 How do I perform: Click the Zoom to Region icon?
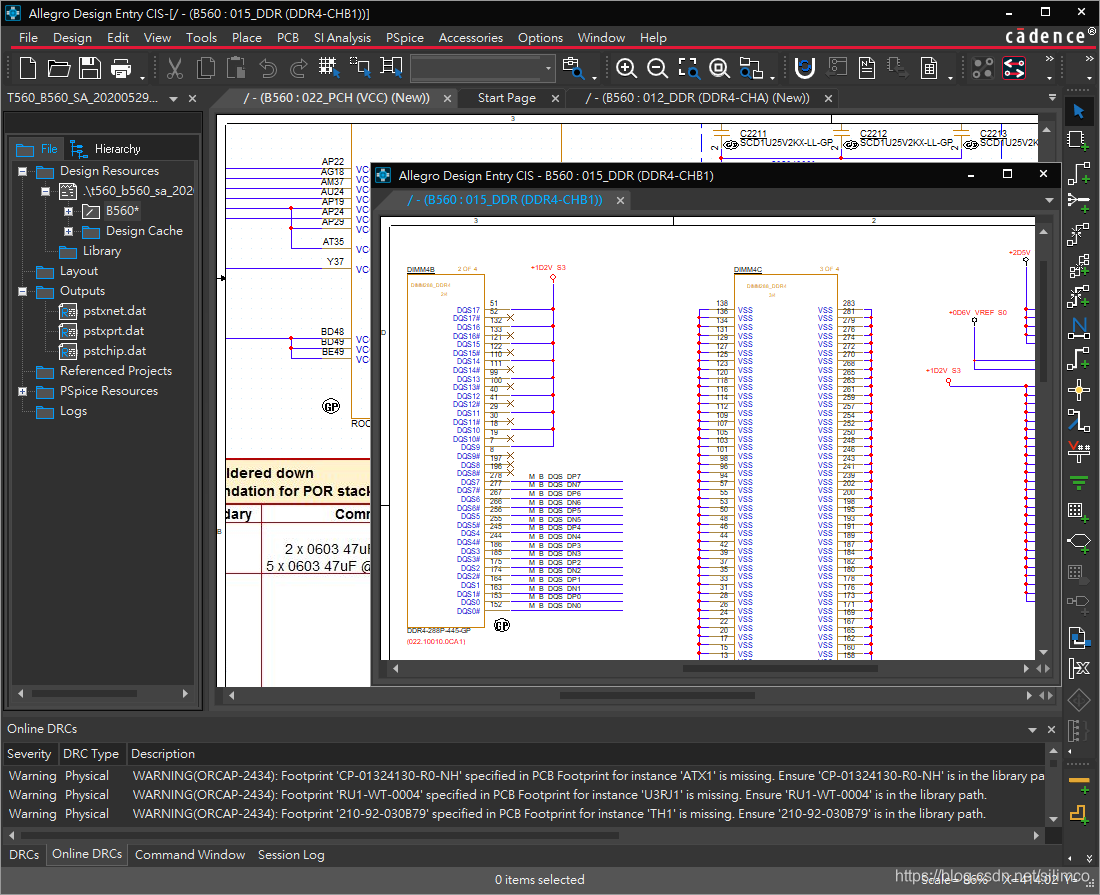pos(689,68)
